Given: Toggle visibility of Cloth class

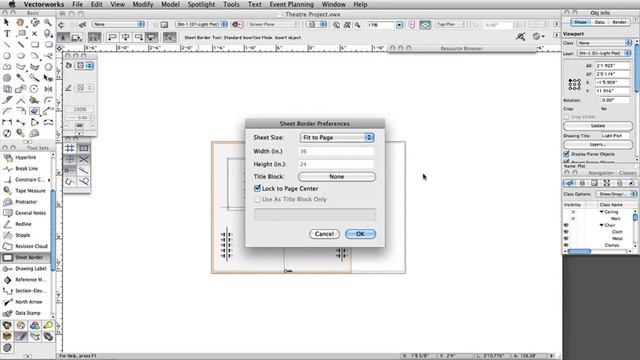Looking at the screenshot, I should [566, 232].
